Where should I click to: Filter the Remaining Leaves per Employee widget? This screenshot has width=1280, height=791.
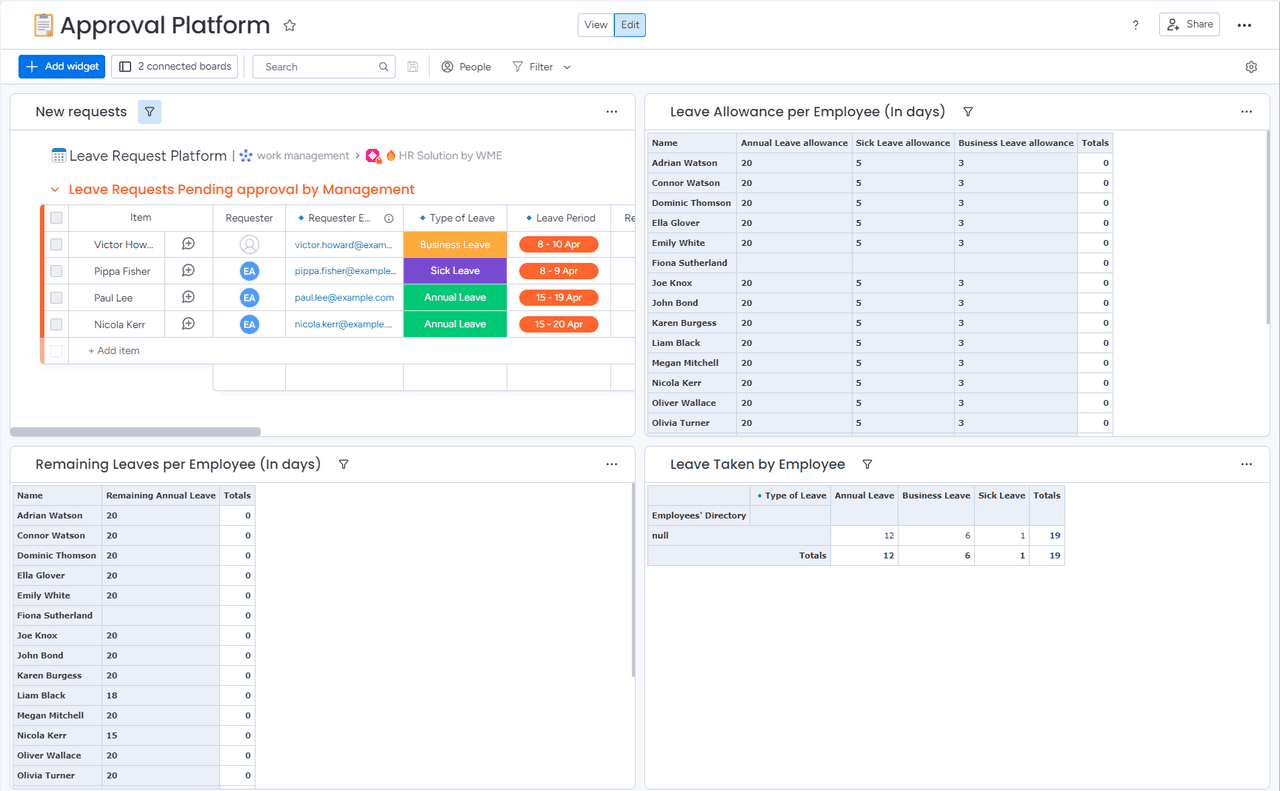click(343, 464)
